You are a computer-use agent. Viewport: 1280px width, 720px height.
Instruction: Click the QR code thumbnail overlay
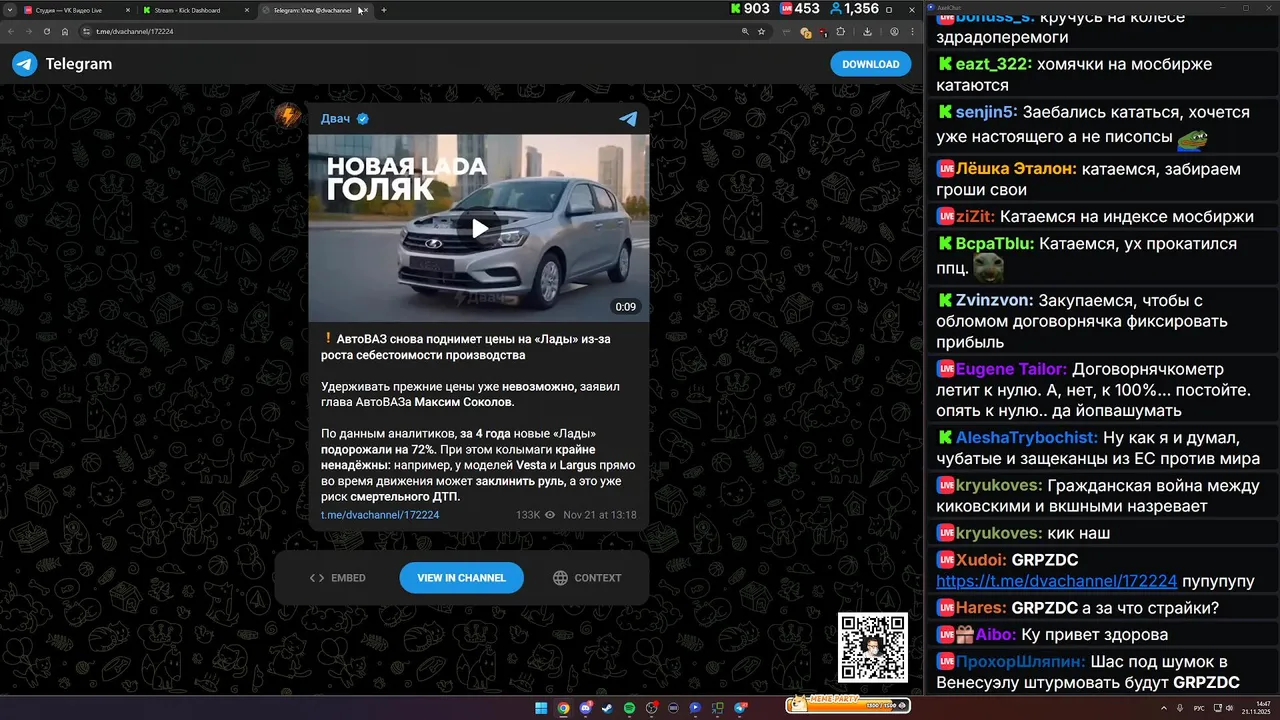873,647
